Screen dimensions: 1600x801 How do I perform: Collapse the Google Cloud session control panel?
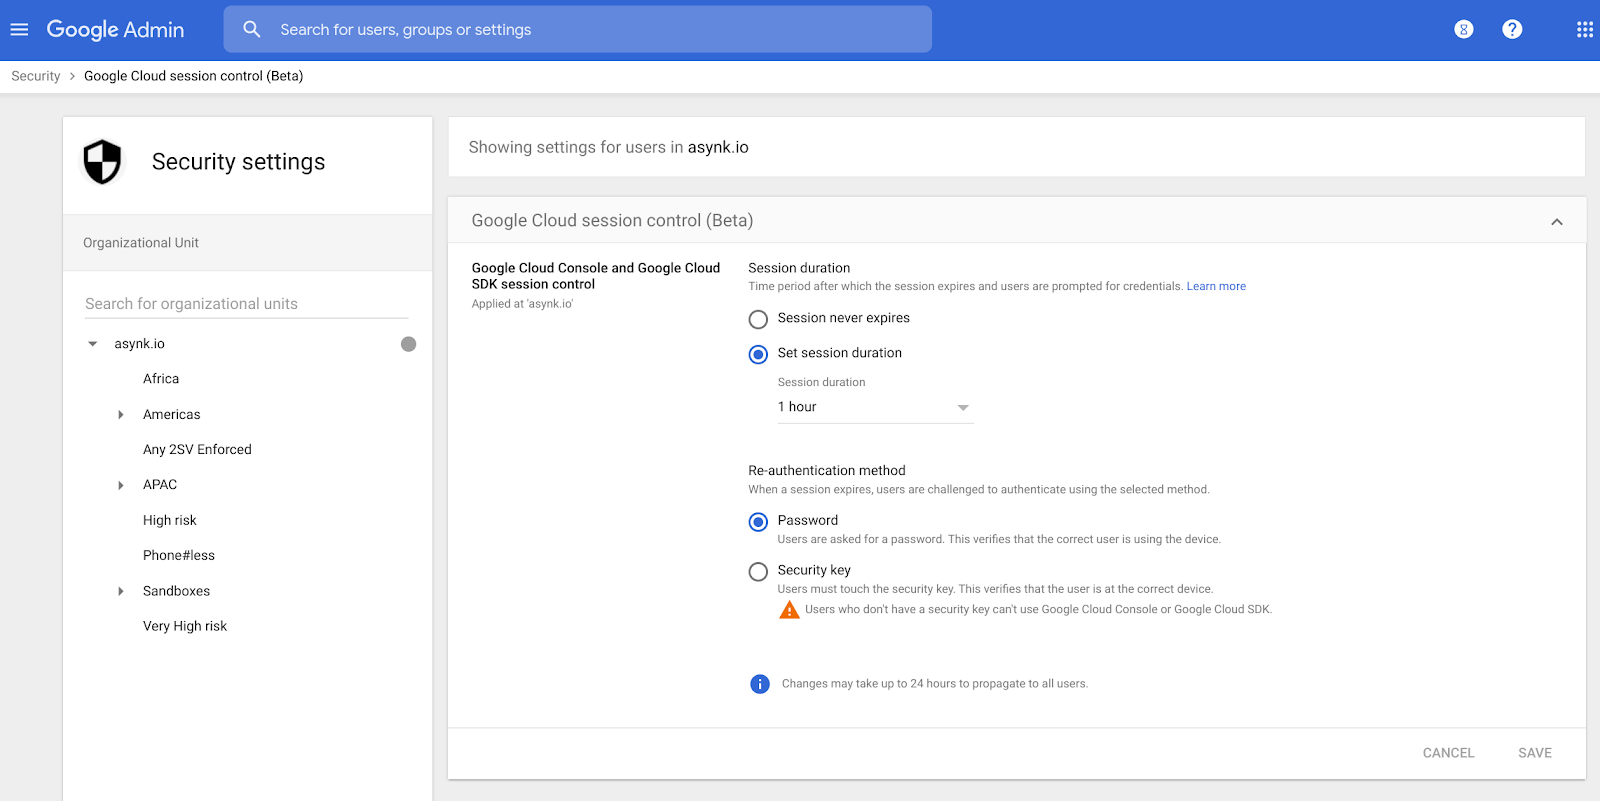point(1557,222)
